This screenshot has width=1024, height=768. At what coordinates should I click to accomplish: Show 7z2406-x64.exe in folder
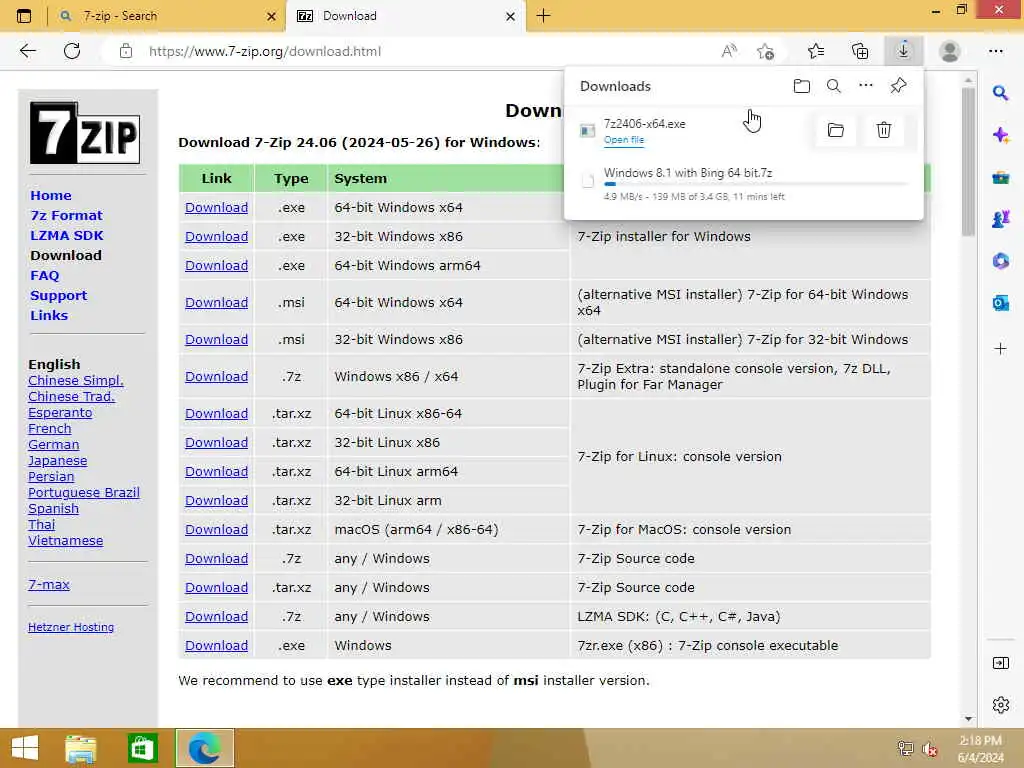pyautogui.click(x=836, y=130)
